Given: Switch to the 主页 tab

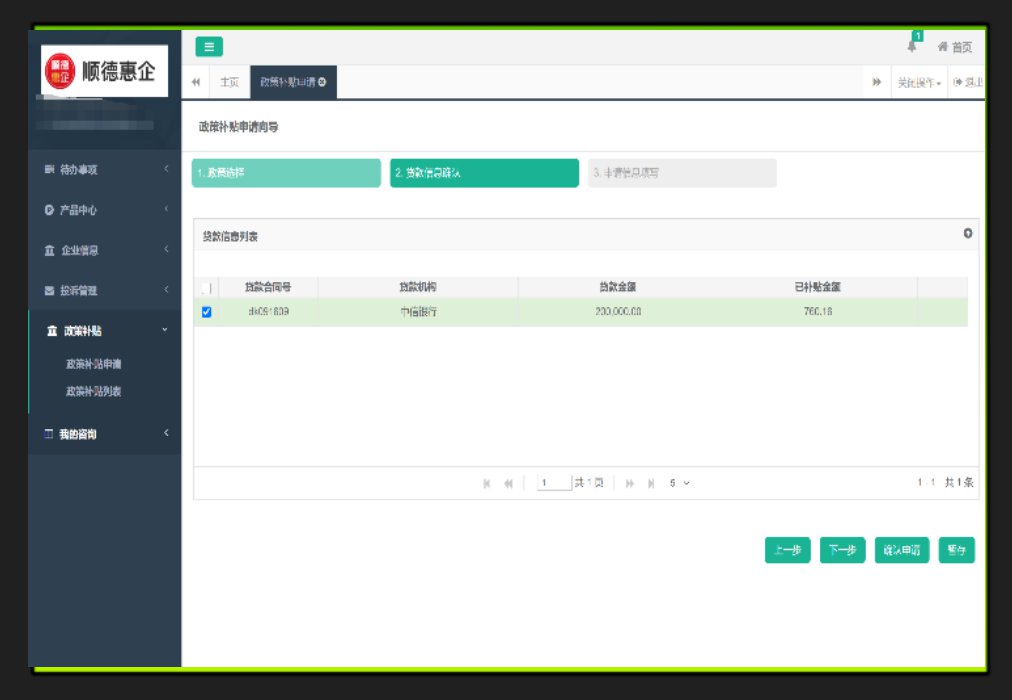Looking at the screenshot, I should 229,82.
